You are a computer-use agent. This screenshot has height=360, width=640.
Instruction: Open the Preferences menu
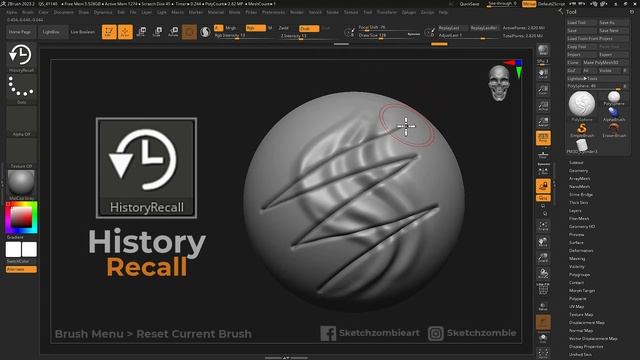[x=273, y=12]
